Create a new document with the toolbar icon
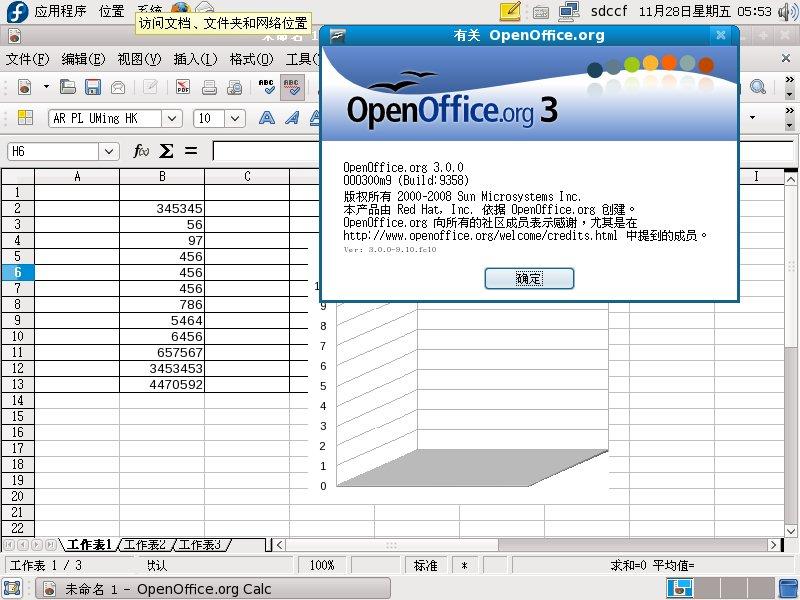 tap(24, 87)
